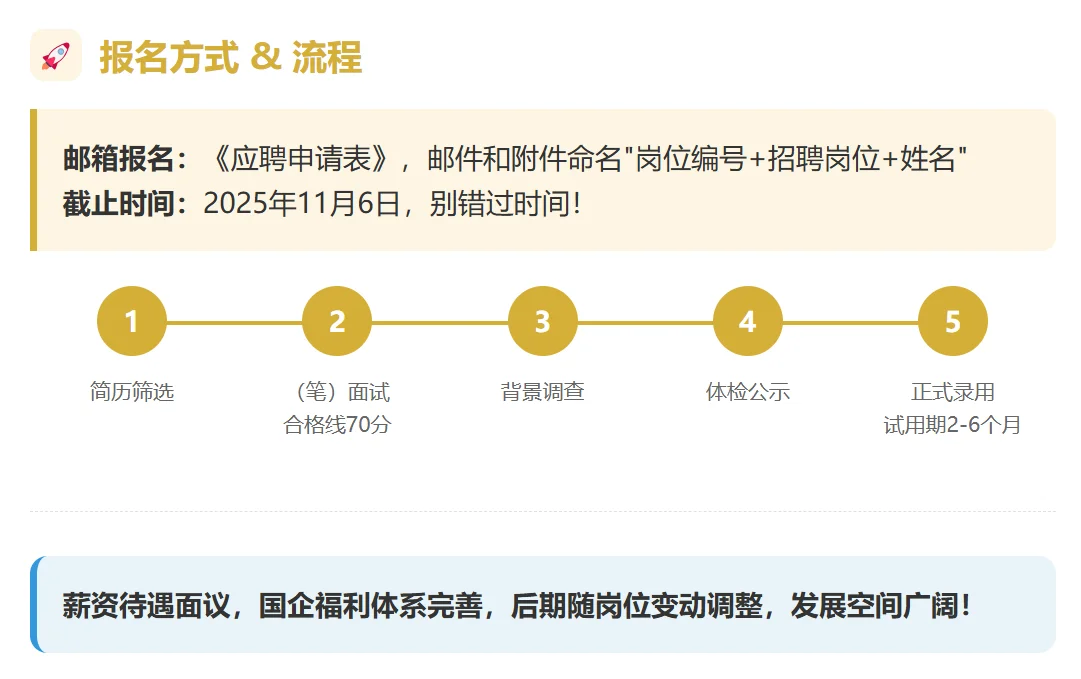Toggle the 体检公示 step label
This screenshot has height=679, width=1081.
[x=748, y=392]
